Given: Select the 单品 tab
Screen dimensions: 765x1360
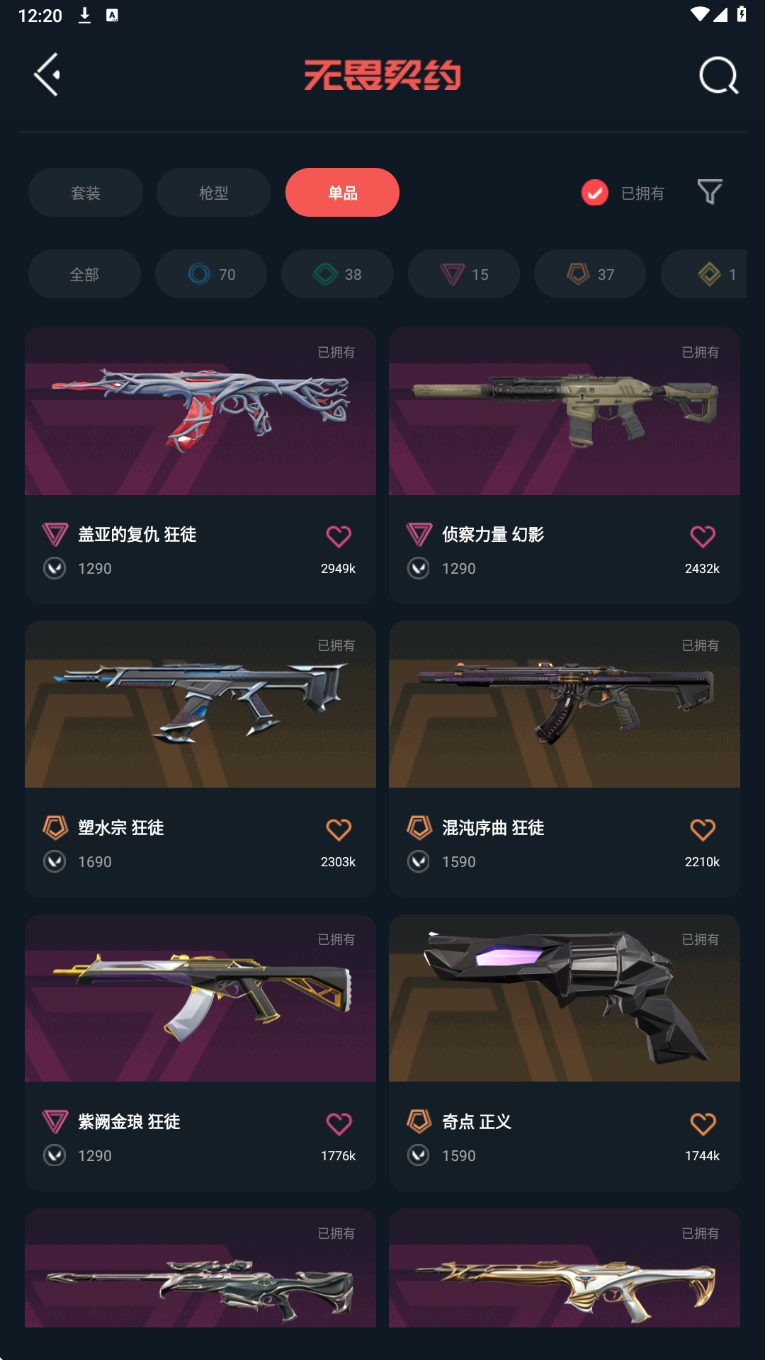Looking at the screenshot, I should (342, 192).
